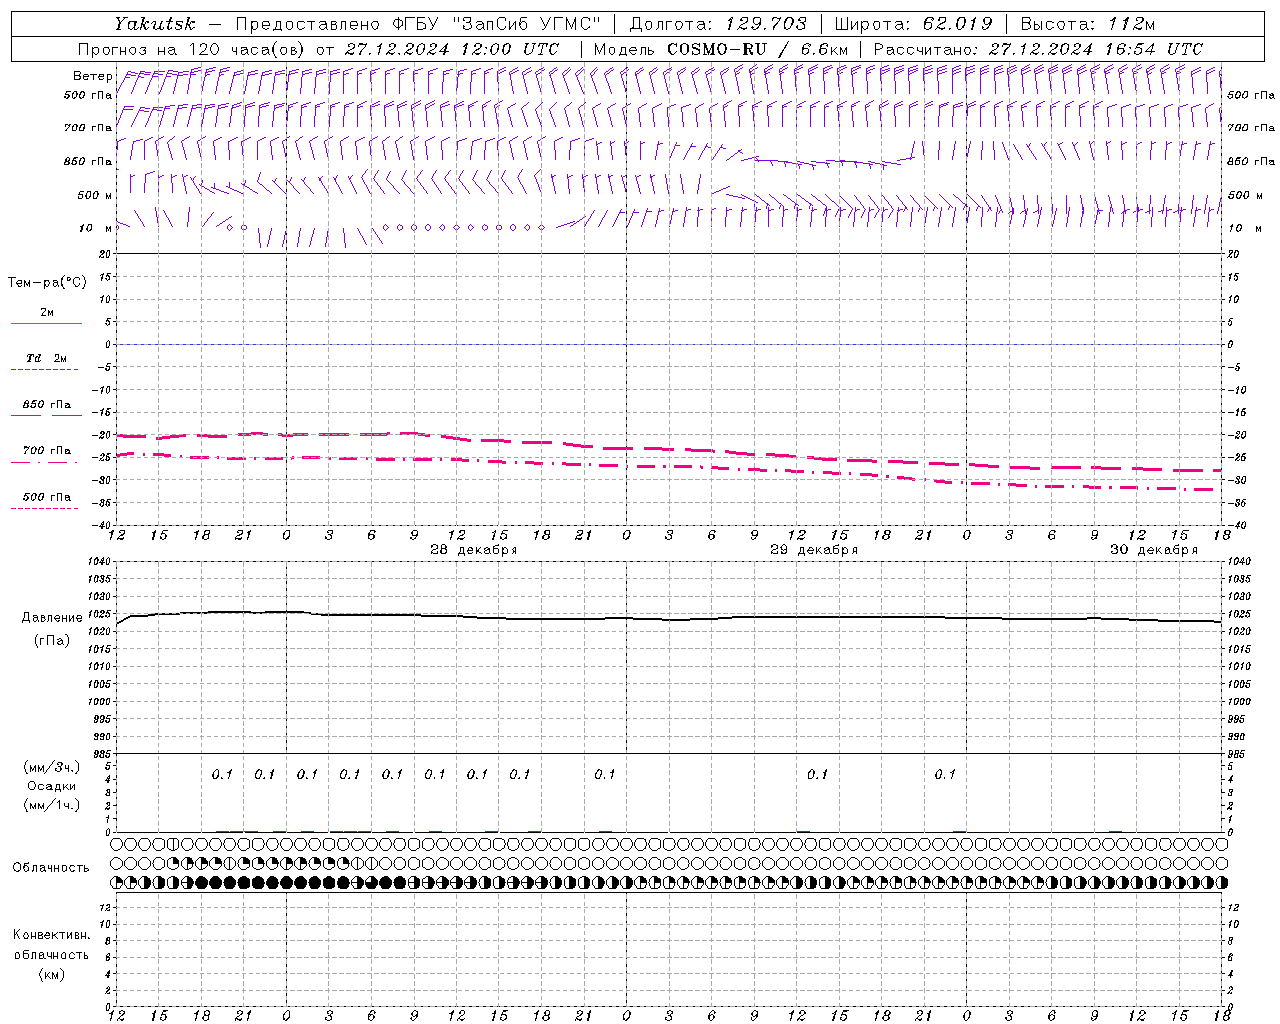Click the 850 гПа temperature legend entry

46,405
